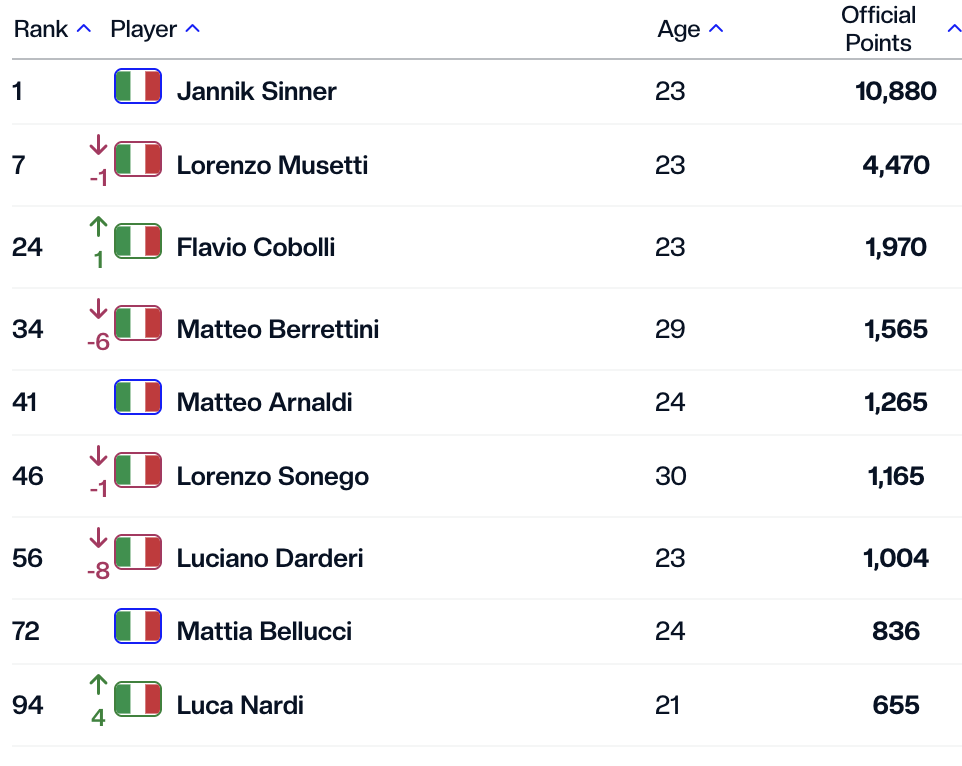Click the flag next to Matteo Berrettini
This screenshot has height=766, width=962.
click(x=138, y=323)
